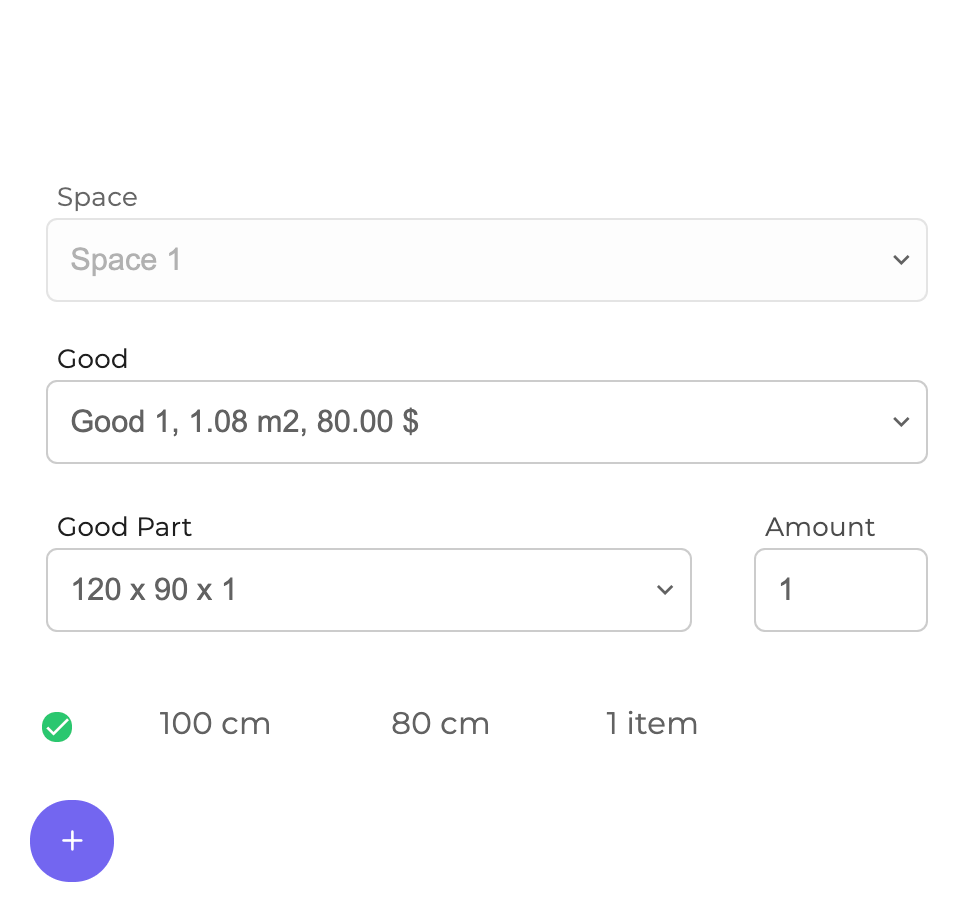Click the Amount field label
Viewport: 974px width, 914px height.
click(819, 527)
